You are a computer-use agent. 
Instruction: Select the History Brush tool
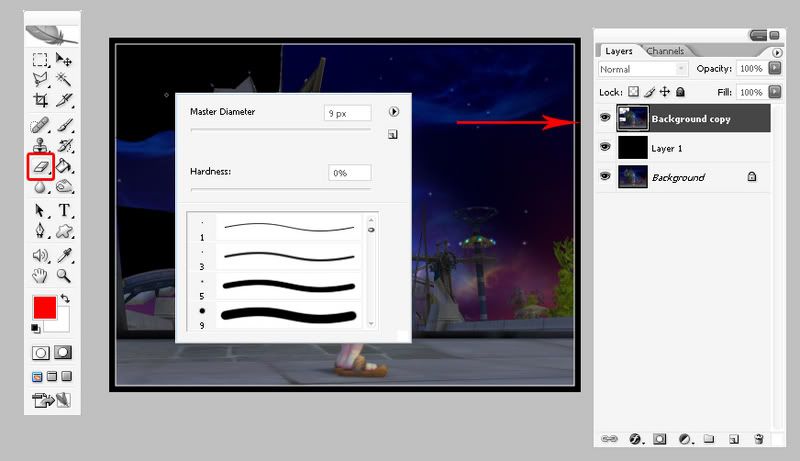click(64, 145)
